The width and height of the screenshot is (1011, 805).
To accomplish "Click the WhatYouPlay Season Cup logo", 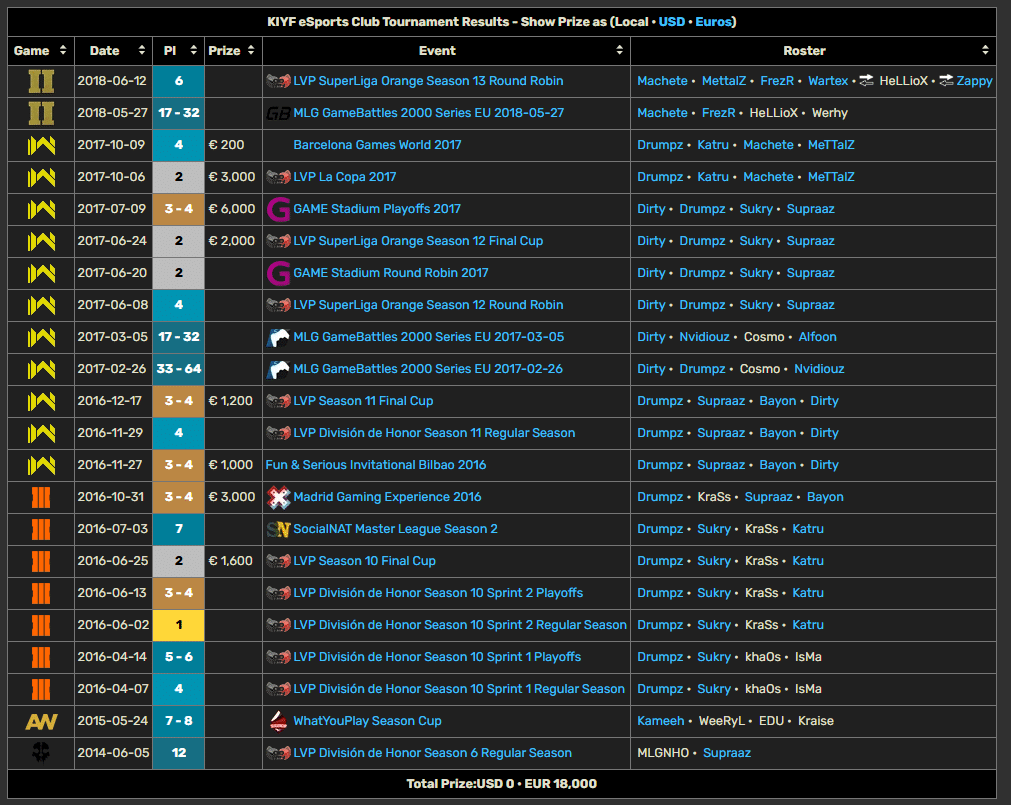I will tap(279, 721).
